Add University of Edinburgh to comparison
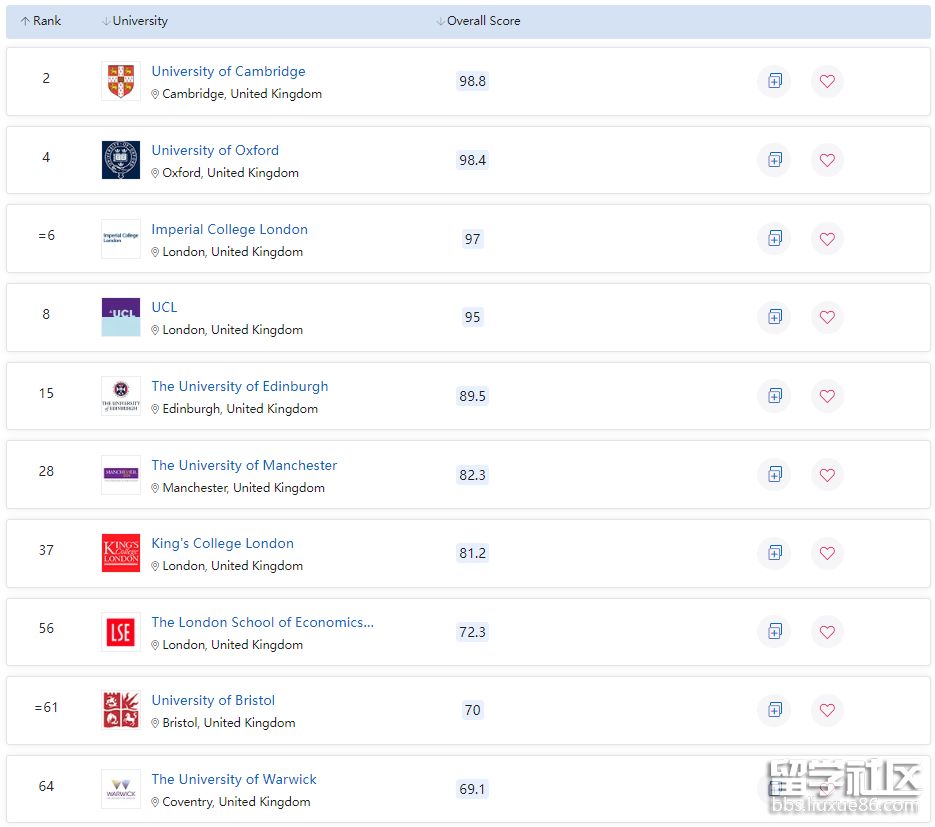Screen dimensions: 935x827 (x=775, y=395)
